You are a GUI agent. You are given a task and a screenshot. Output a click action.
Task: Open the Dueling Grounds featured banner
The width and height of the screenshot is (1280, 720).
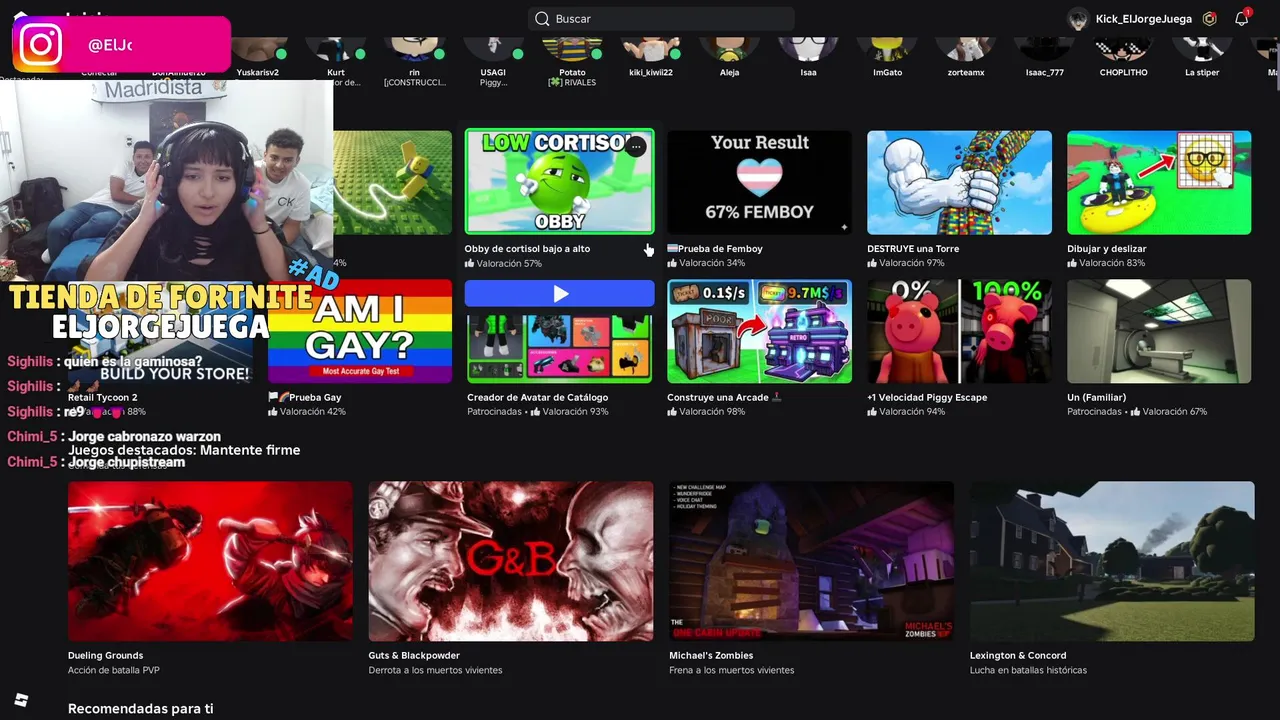(210, 561)
